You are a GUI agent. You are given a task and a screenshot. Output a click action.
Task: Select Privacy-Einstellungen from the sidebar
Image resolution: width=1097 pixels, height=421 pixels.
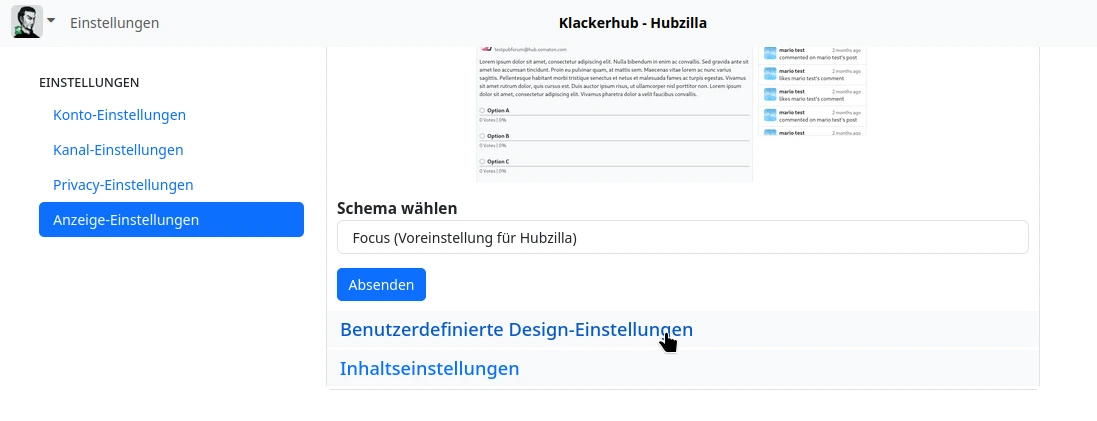[123, 185]
